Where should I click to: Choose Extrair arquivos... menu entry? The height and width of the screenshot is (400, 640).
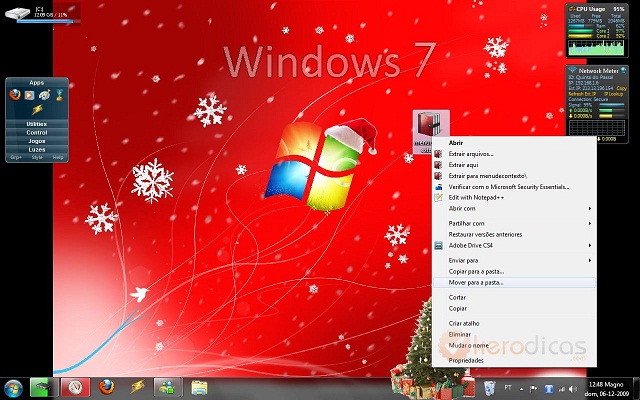[x=514, y=154]
